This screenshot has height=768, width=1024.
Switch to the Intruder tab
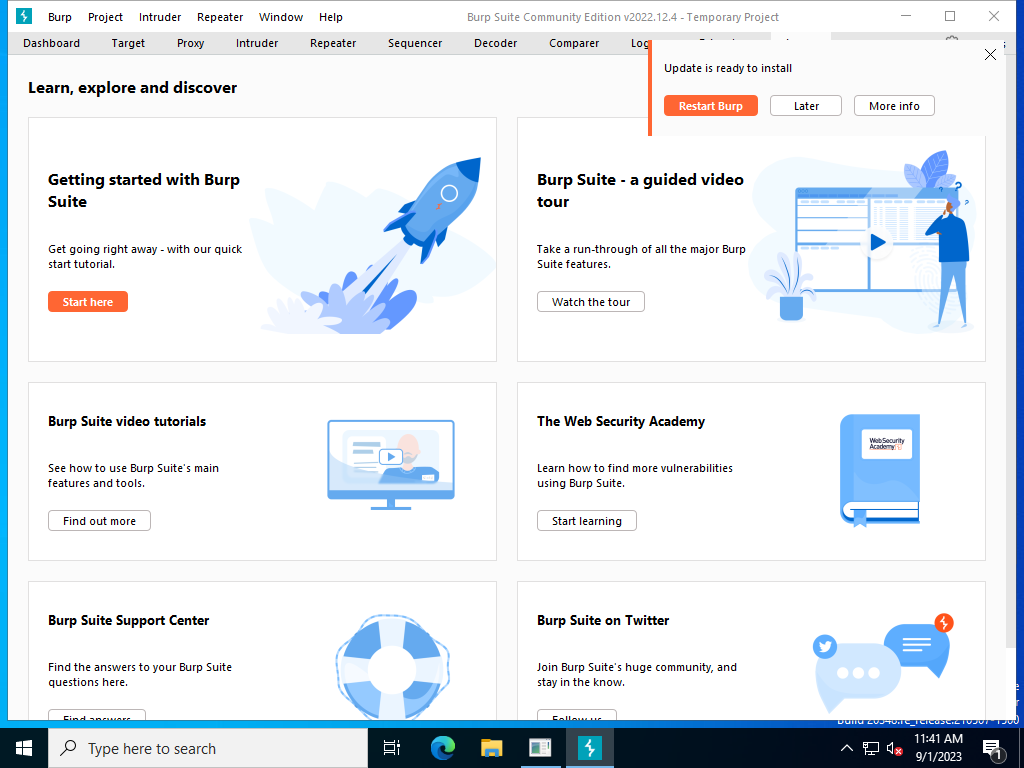coord(257,43)
